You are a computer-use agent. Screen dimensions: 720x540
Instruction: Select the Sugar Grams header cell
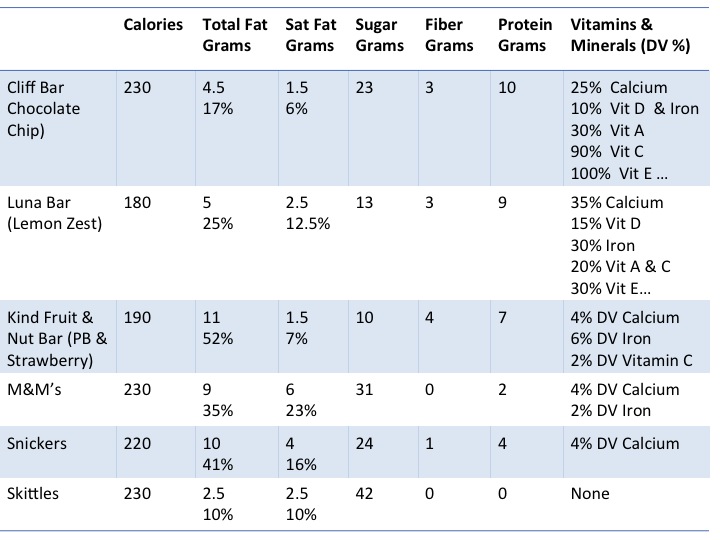point(379,35)
